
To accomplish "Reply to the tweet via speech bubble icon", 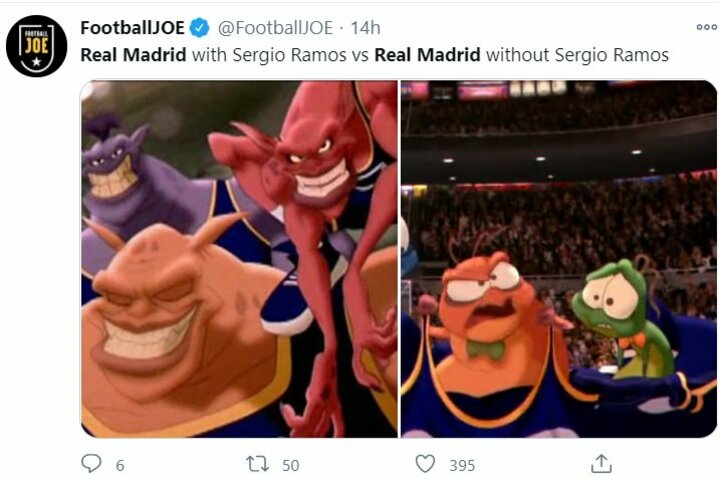I will 91,464.
